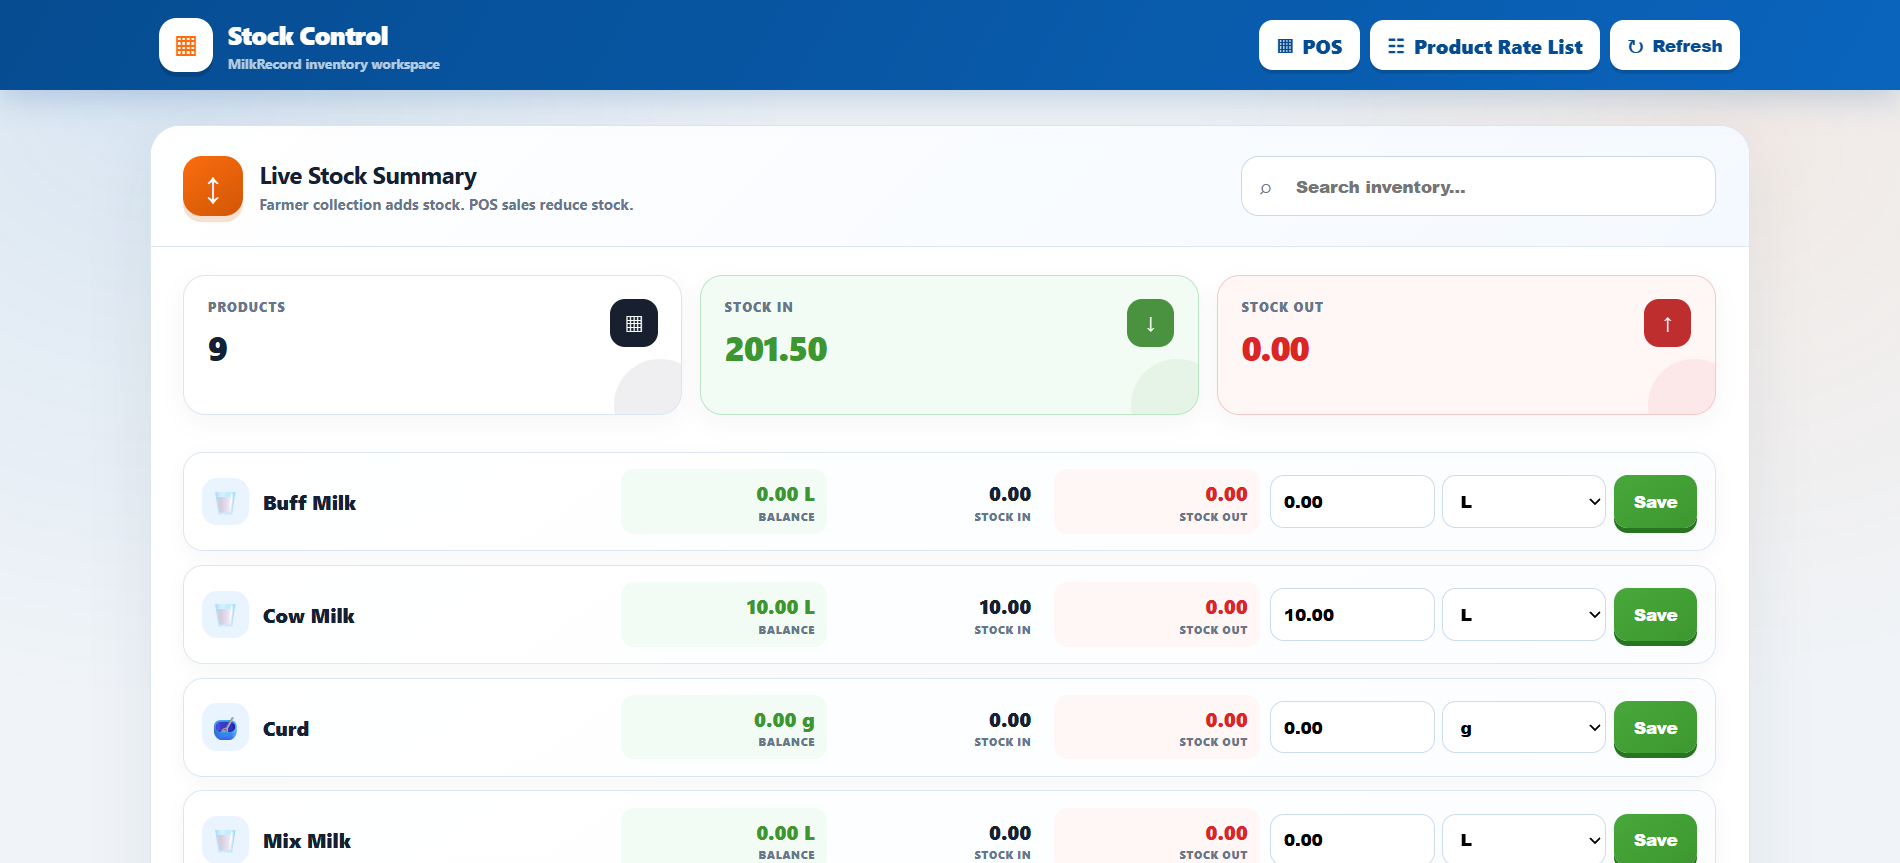Click the Mix Milk glass icon
This screenshot has width=1900, height=863.
tap(225, 840)
